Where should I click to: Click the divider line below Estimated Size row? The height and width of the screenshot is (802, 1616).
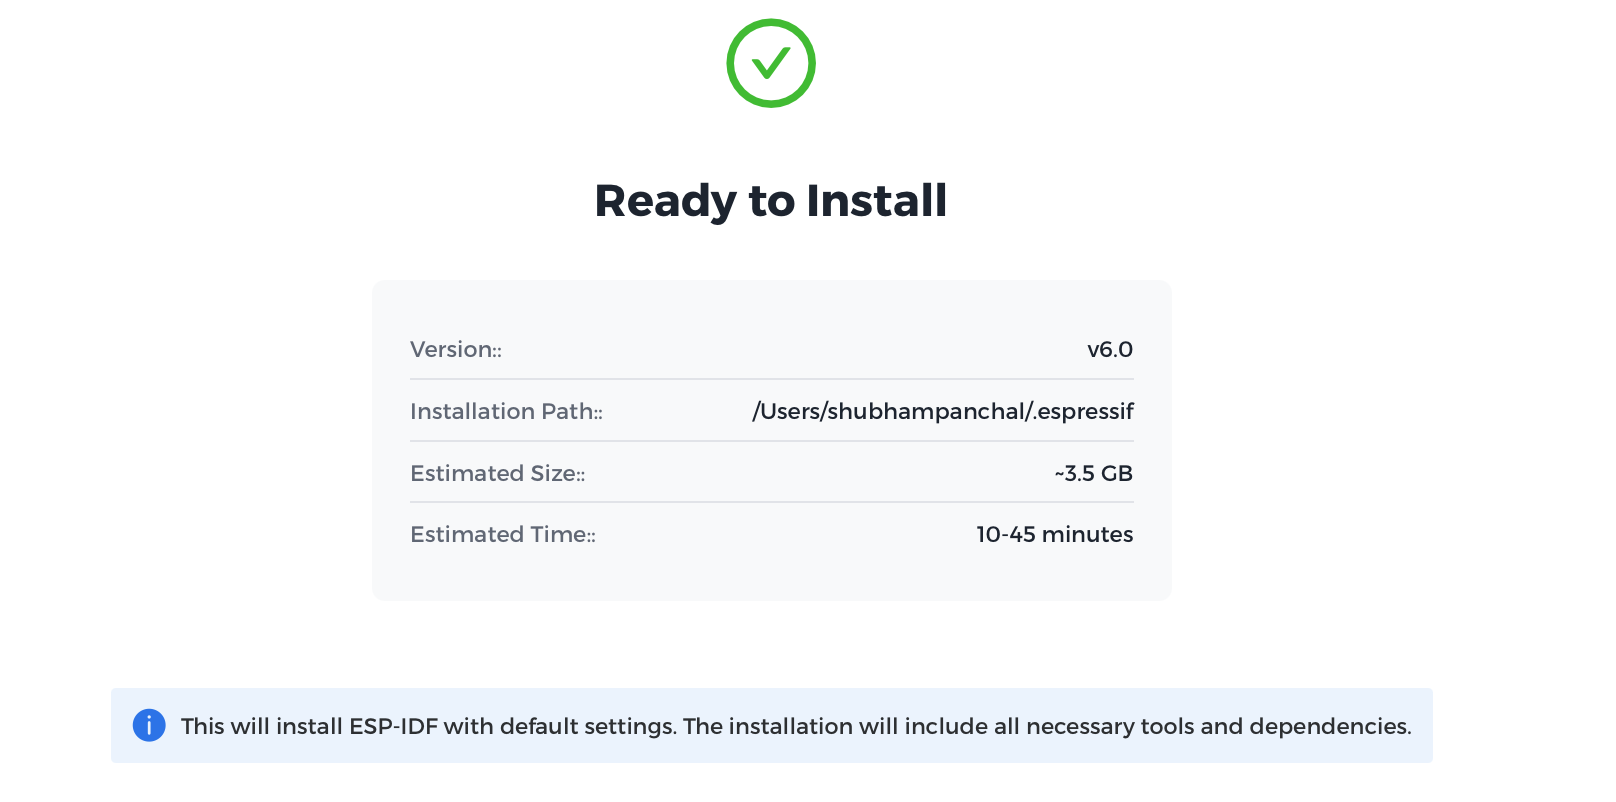[x=771, y=502]
